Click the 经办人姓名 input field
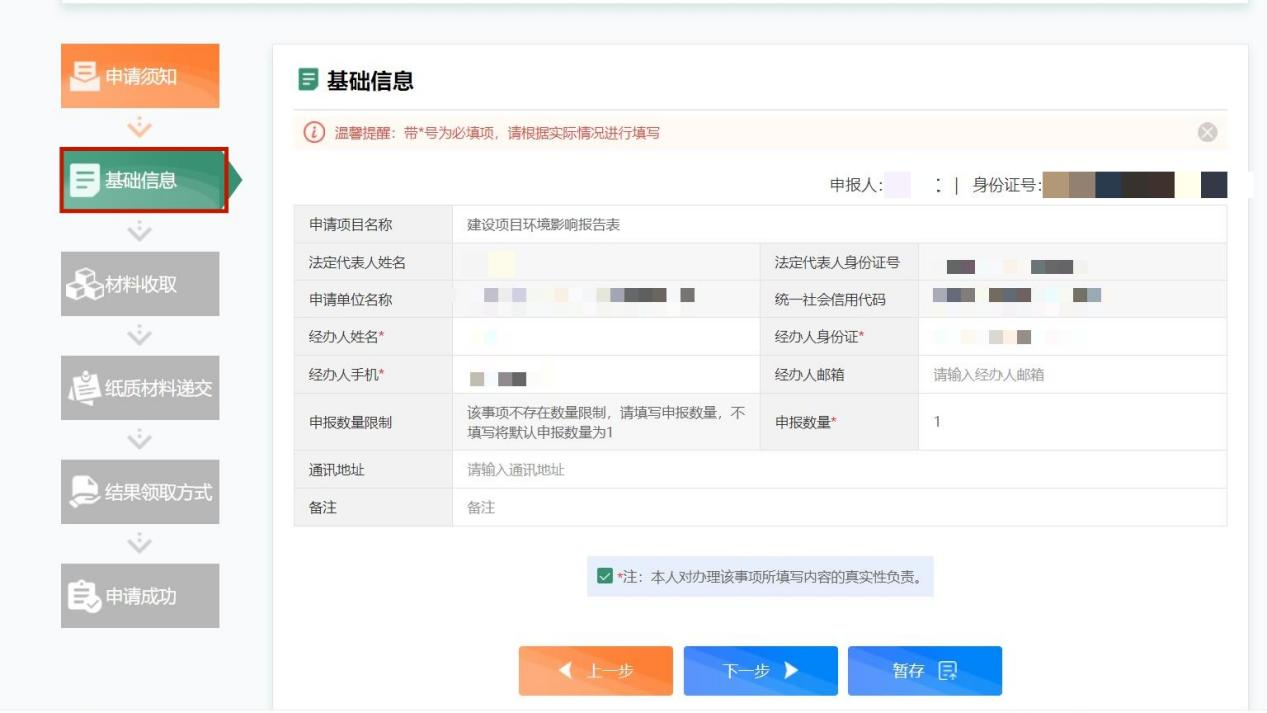 pyautogui.click(x=605, y=337)
